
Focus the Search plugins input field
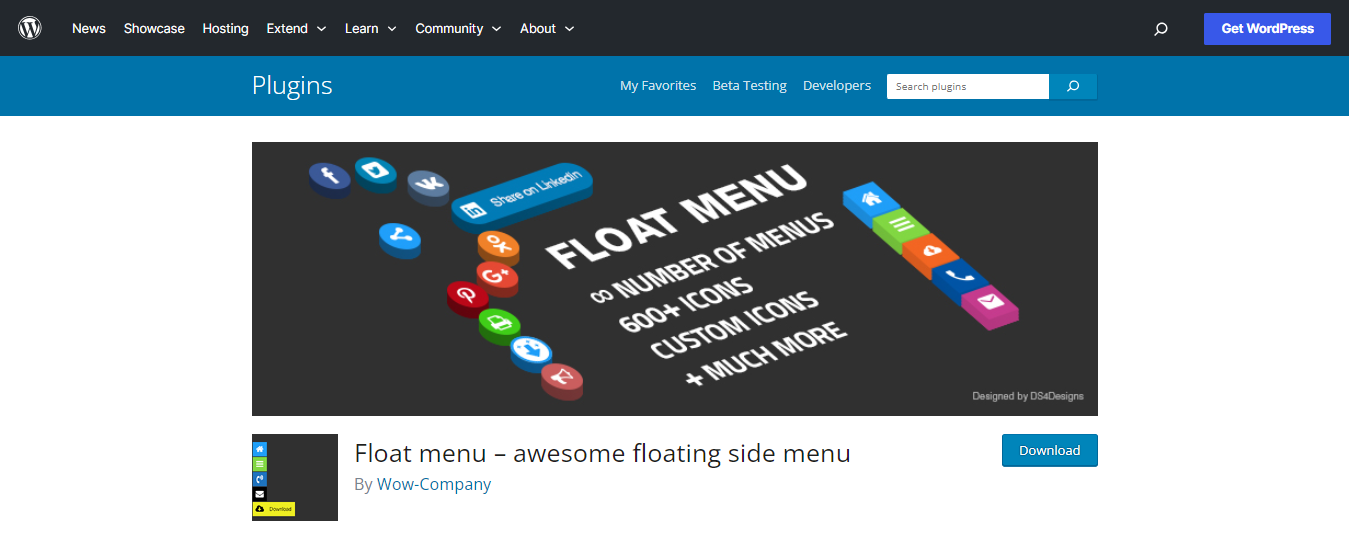coord(968,86)
